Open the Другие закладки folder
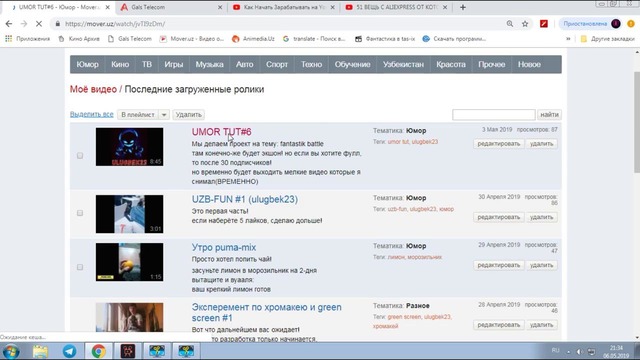The width and height of the screenshot is (640, 360). coord(607,39)
